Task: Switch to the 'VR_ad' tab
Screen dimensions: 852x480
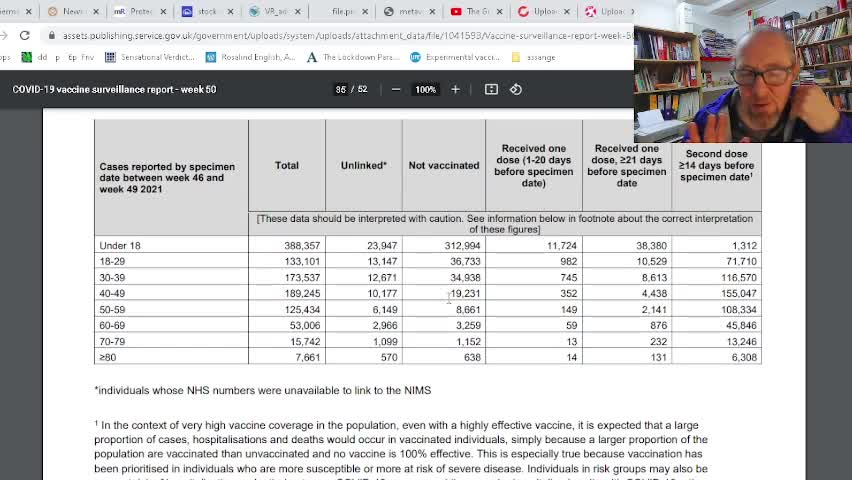Action: point(274,11)
